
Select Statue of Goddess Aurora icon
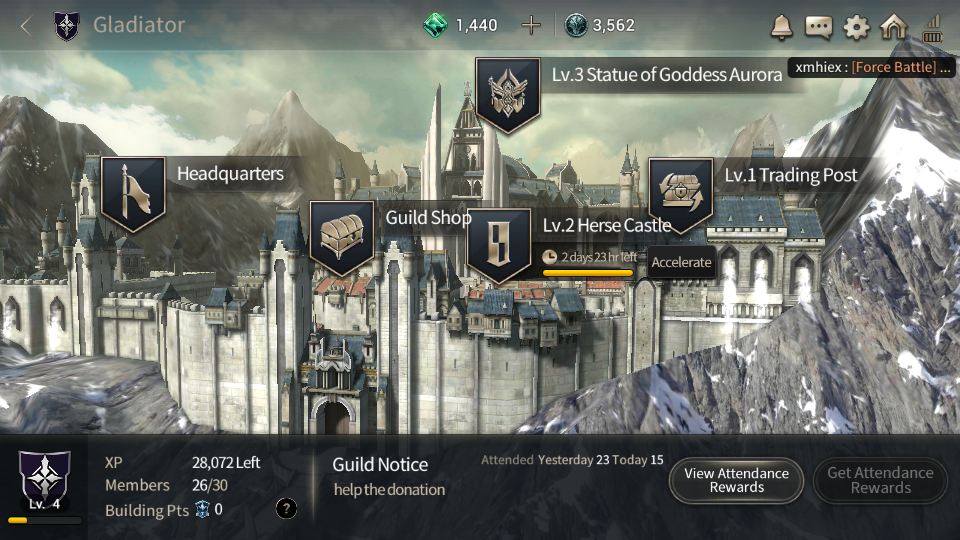click(508, 96)
